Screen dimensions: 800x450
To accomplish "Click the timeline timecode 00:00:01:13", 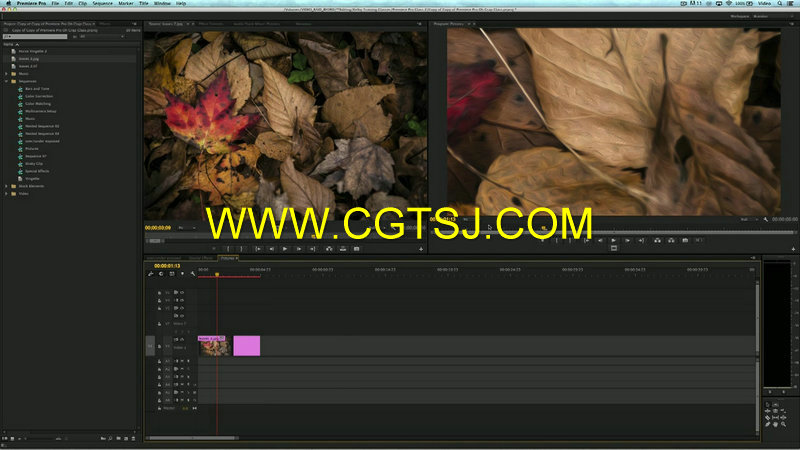I will pos(167,266).
